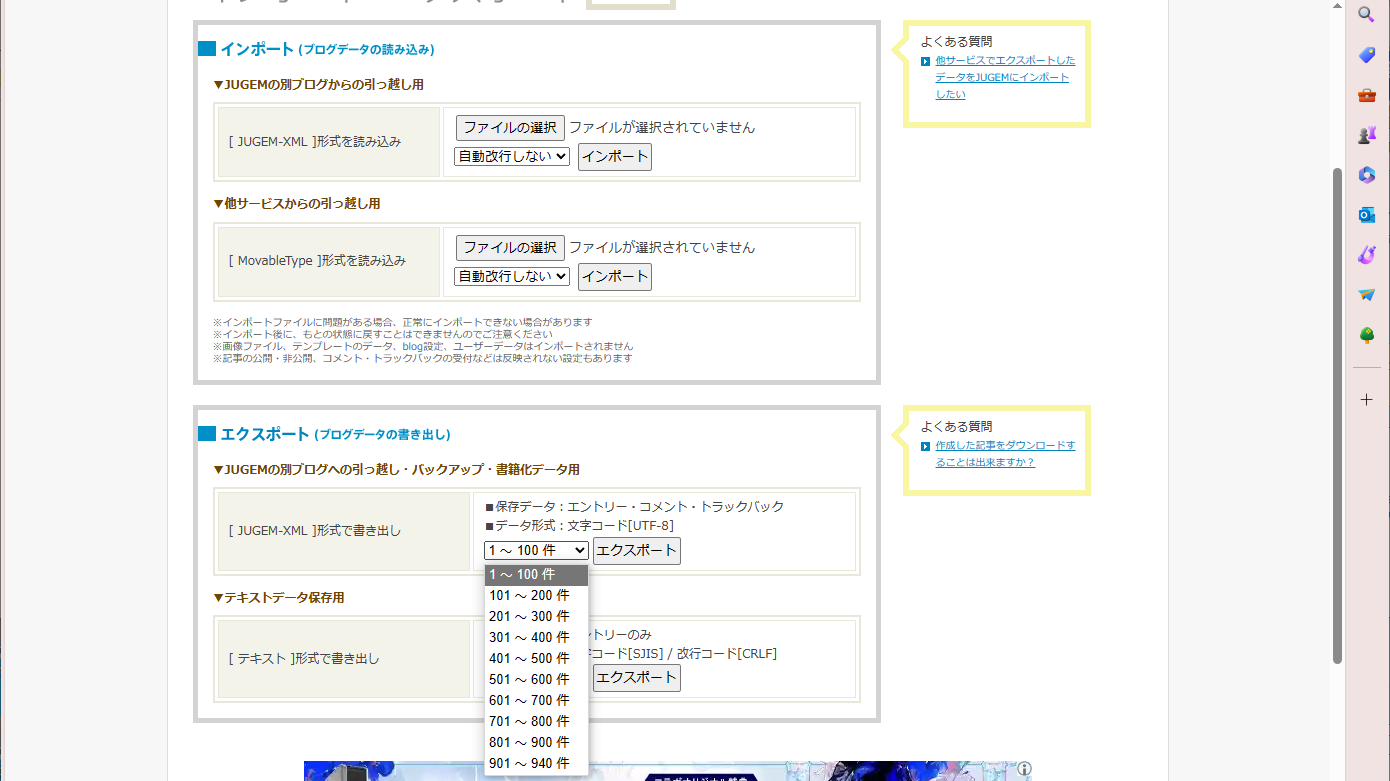Choose the 901～940件 option
The width and height of the screenshot is (1390, 781).
click(x=529, y=763)
